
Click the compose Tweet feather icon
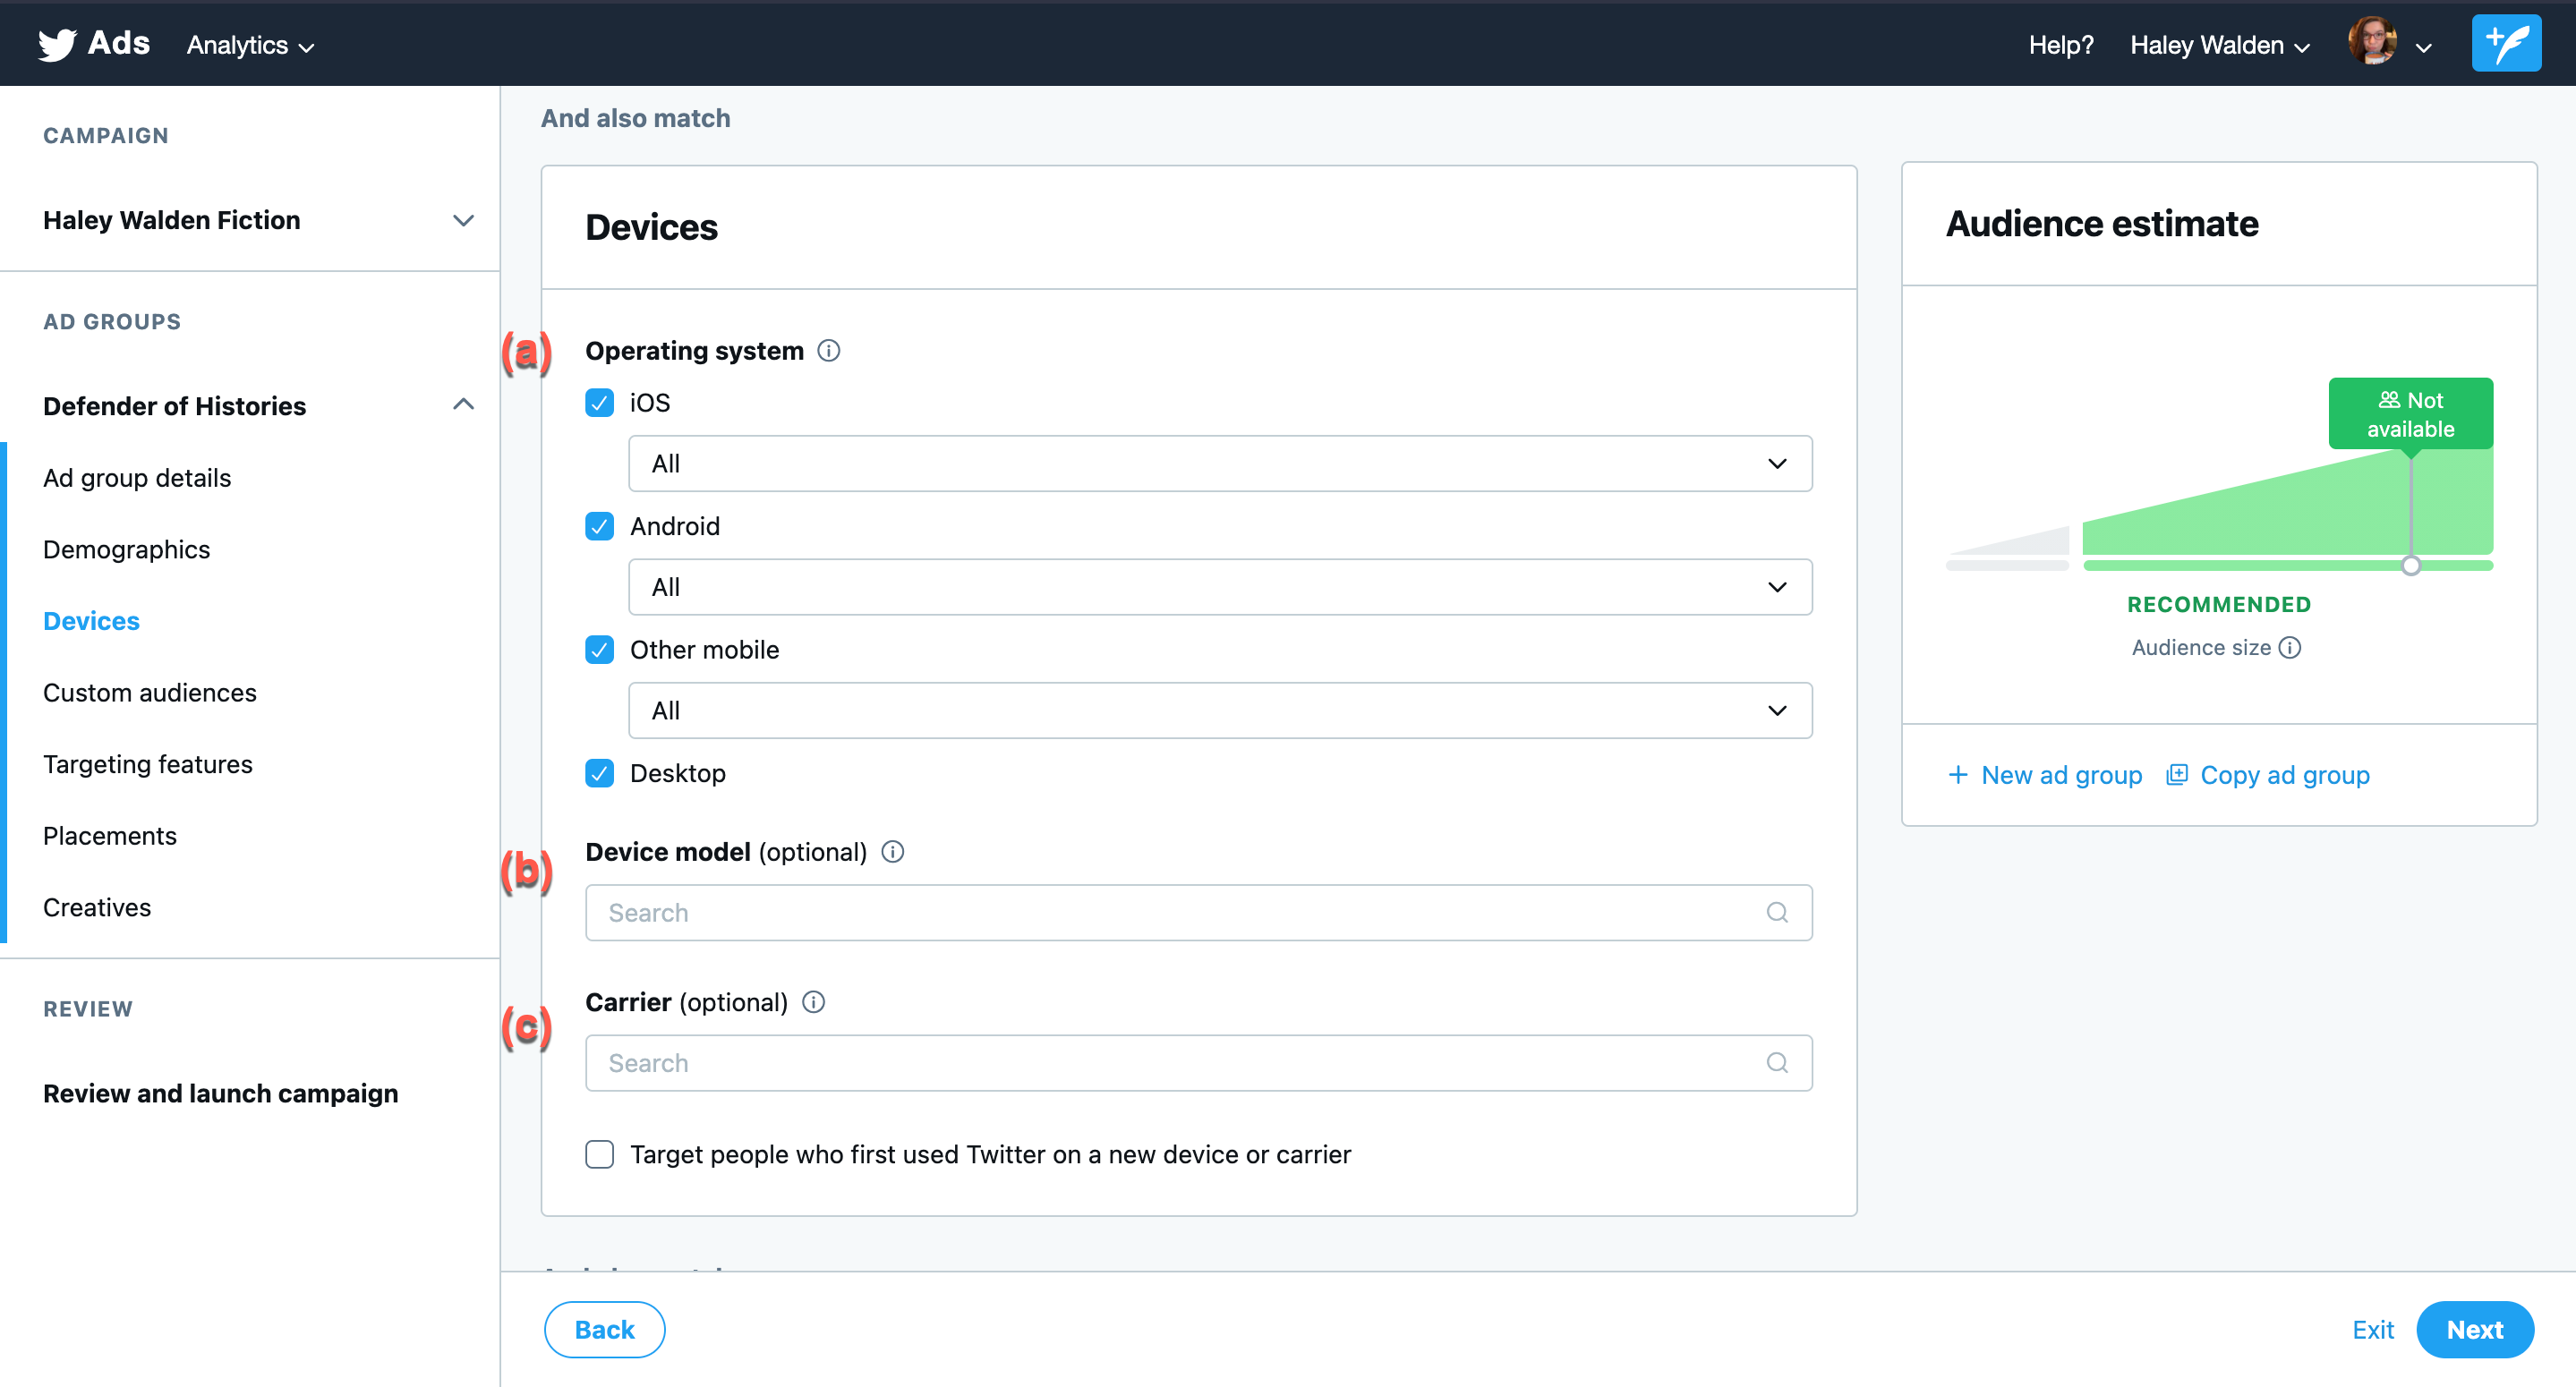2505,44
